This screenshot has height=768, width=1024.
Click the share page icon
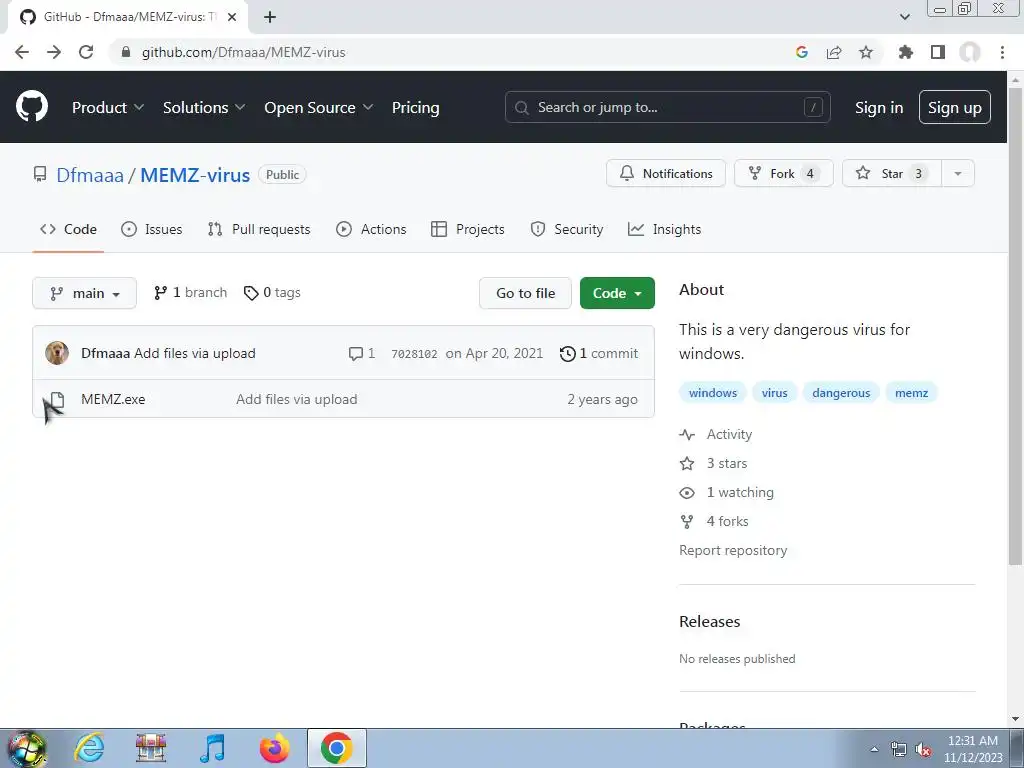coord(834,52)
